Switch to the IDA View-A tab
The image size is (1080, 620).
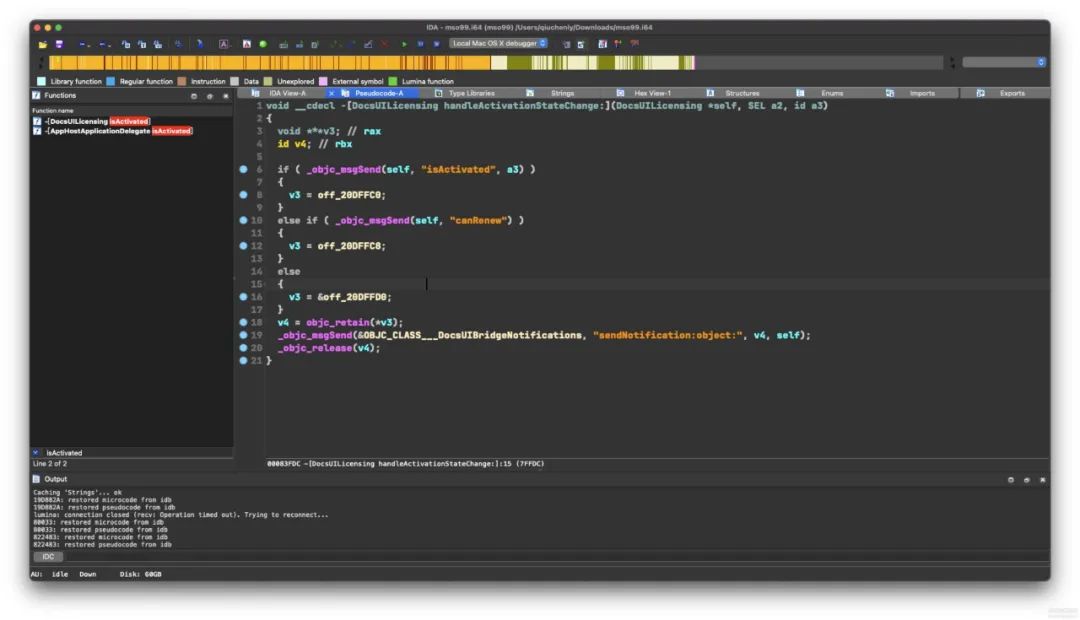287,93
